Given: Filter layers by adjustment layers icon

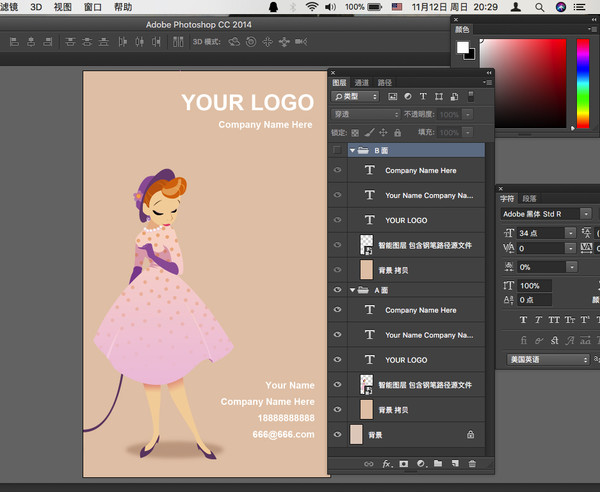Looking at the screenshot, I should pos(408,96).
